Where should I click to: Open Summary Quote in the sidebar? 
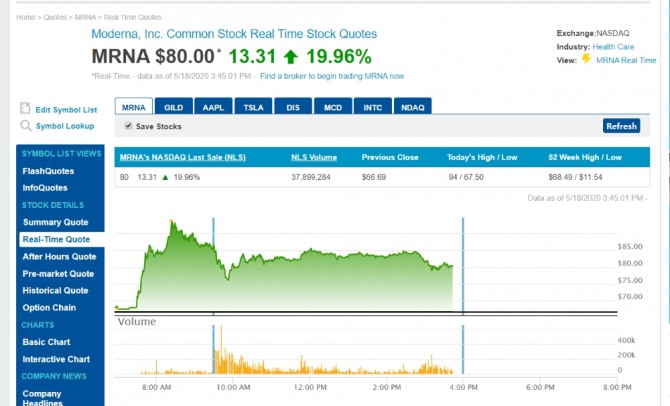click(x=56, y=222)
